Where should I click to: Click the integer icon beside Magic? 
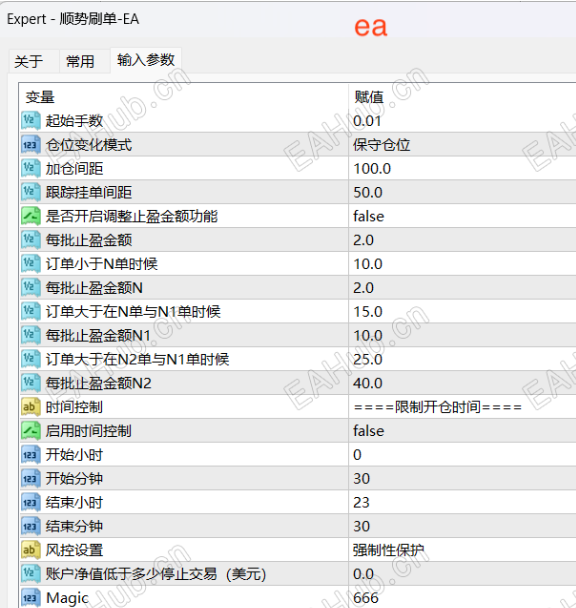[31, 598]
